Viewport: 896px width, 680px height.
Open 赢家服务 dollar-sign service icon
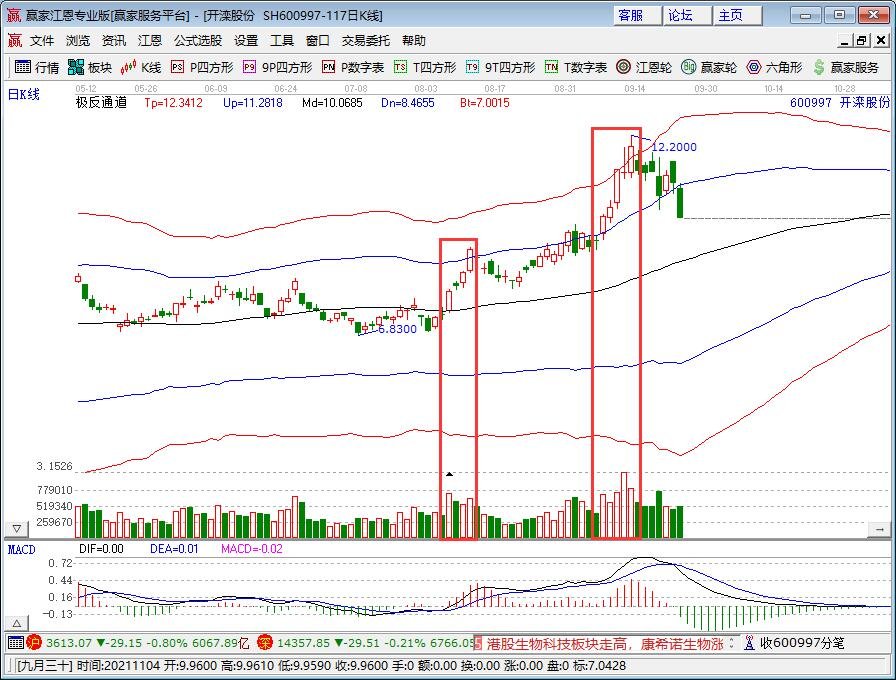(x=819, y=67)
